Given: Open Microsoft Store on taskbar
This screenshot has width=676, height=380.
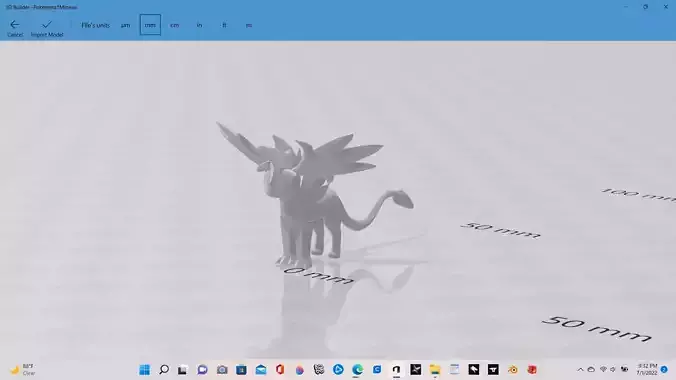Looking at the screenshot, I should tap(241, 370).
